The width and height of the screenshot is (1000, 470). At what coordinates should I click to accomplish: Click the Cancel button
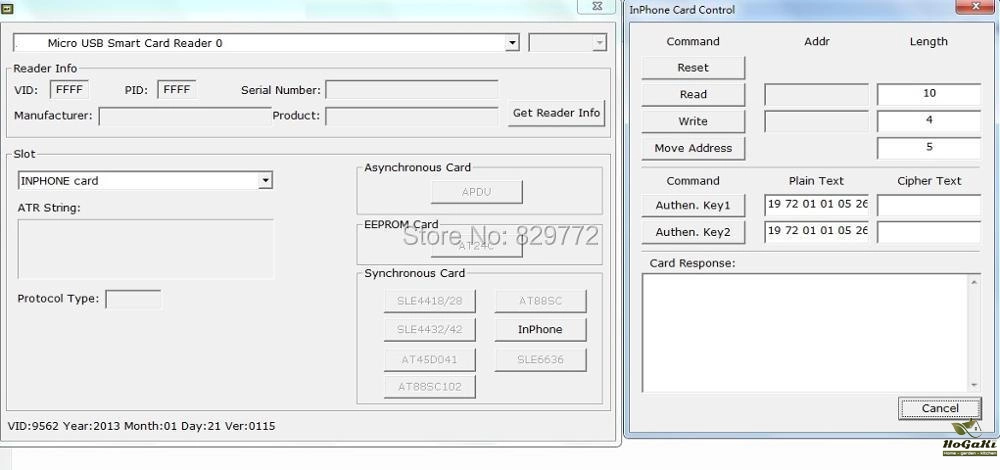[939, 408]
